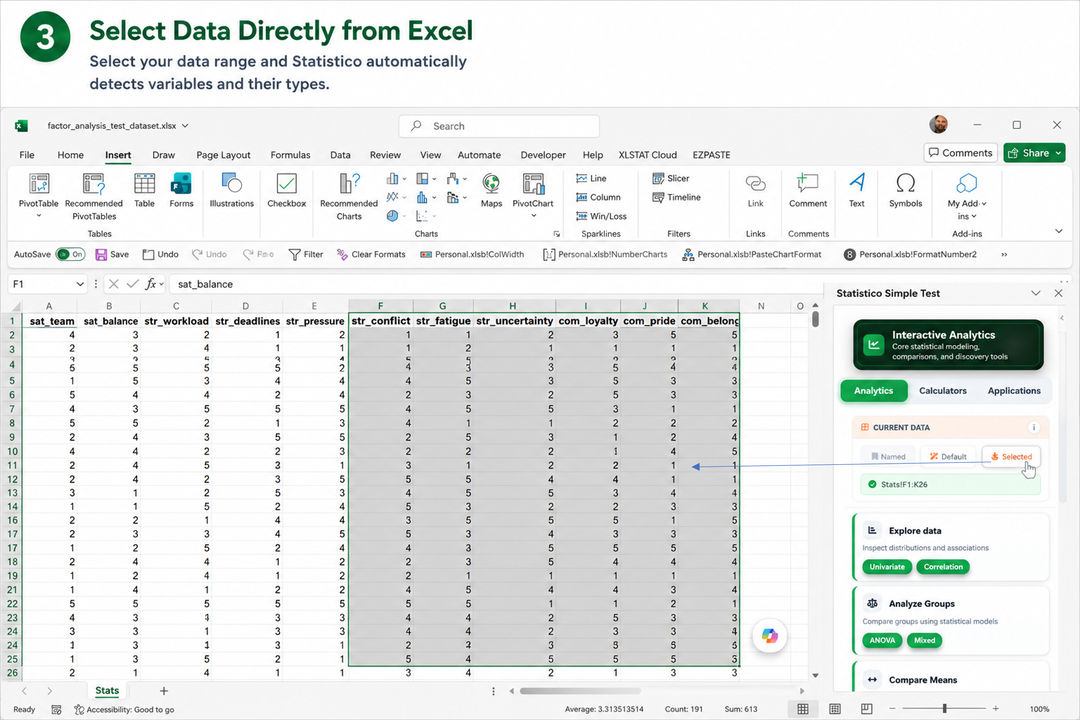Open the Text options
Viewport: 1080px width, 720px height.
[857, 190]
